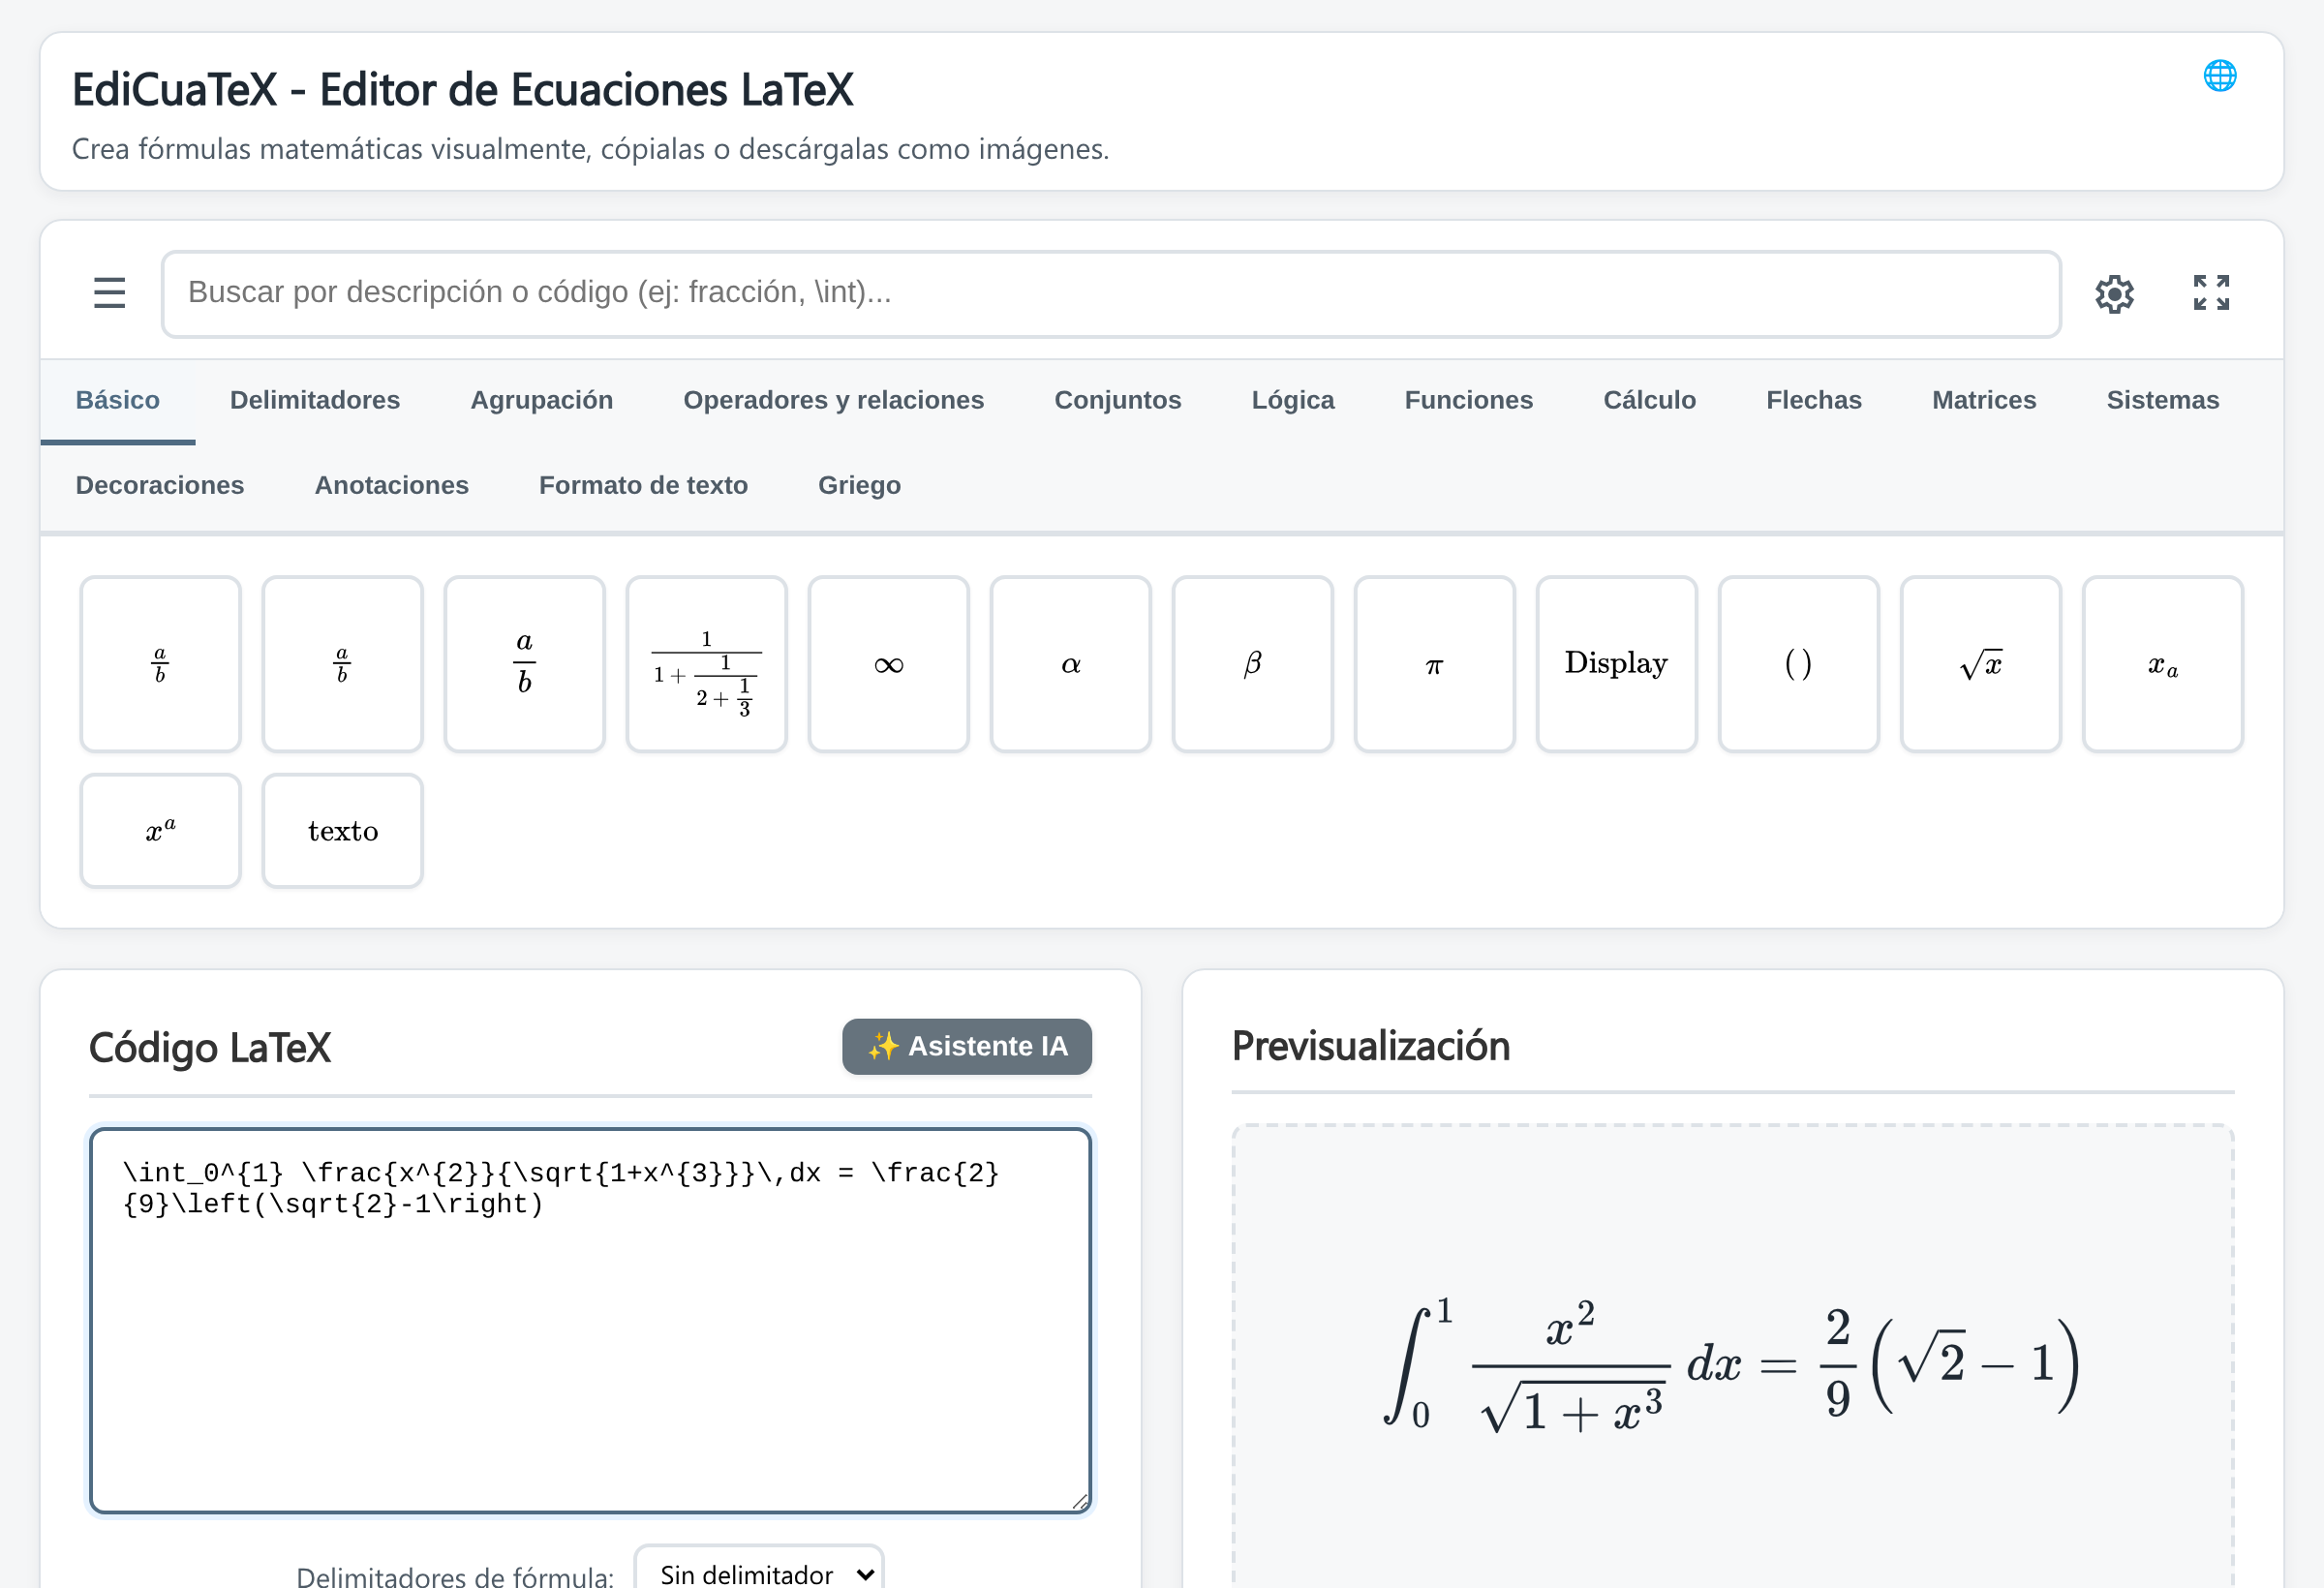Open the Griego tab
2324x1588 pixels.
[x=860, y=485]
